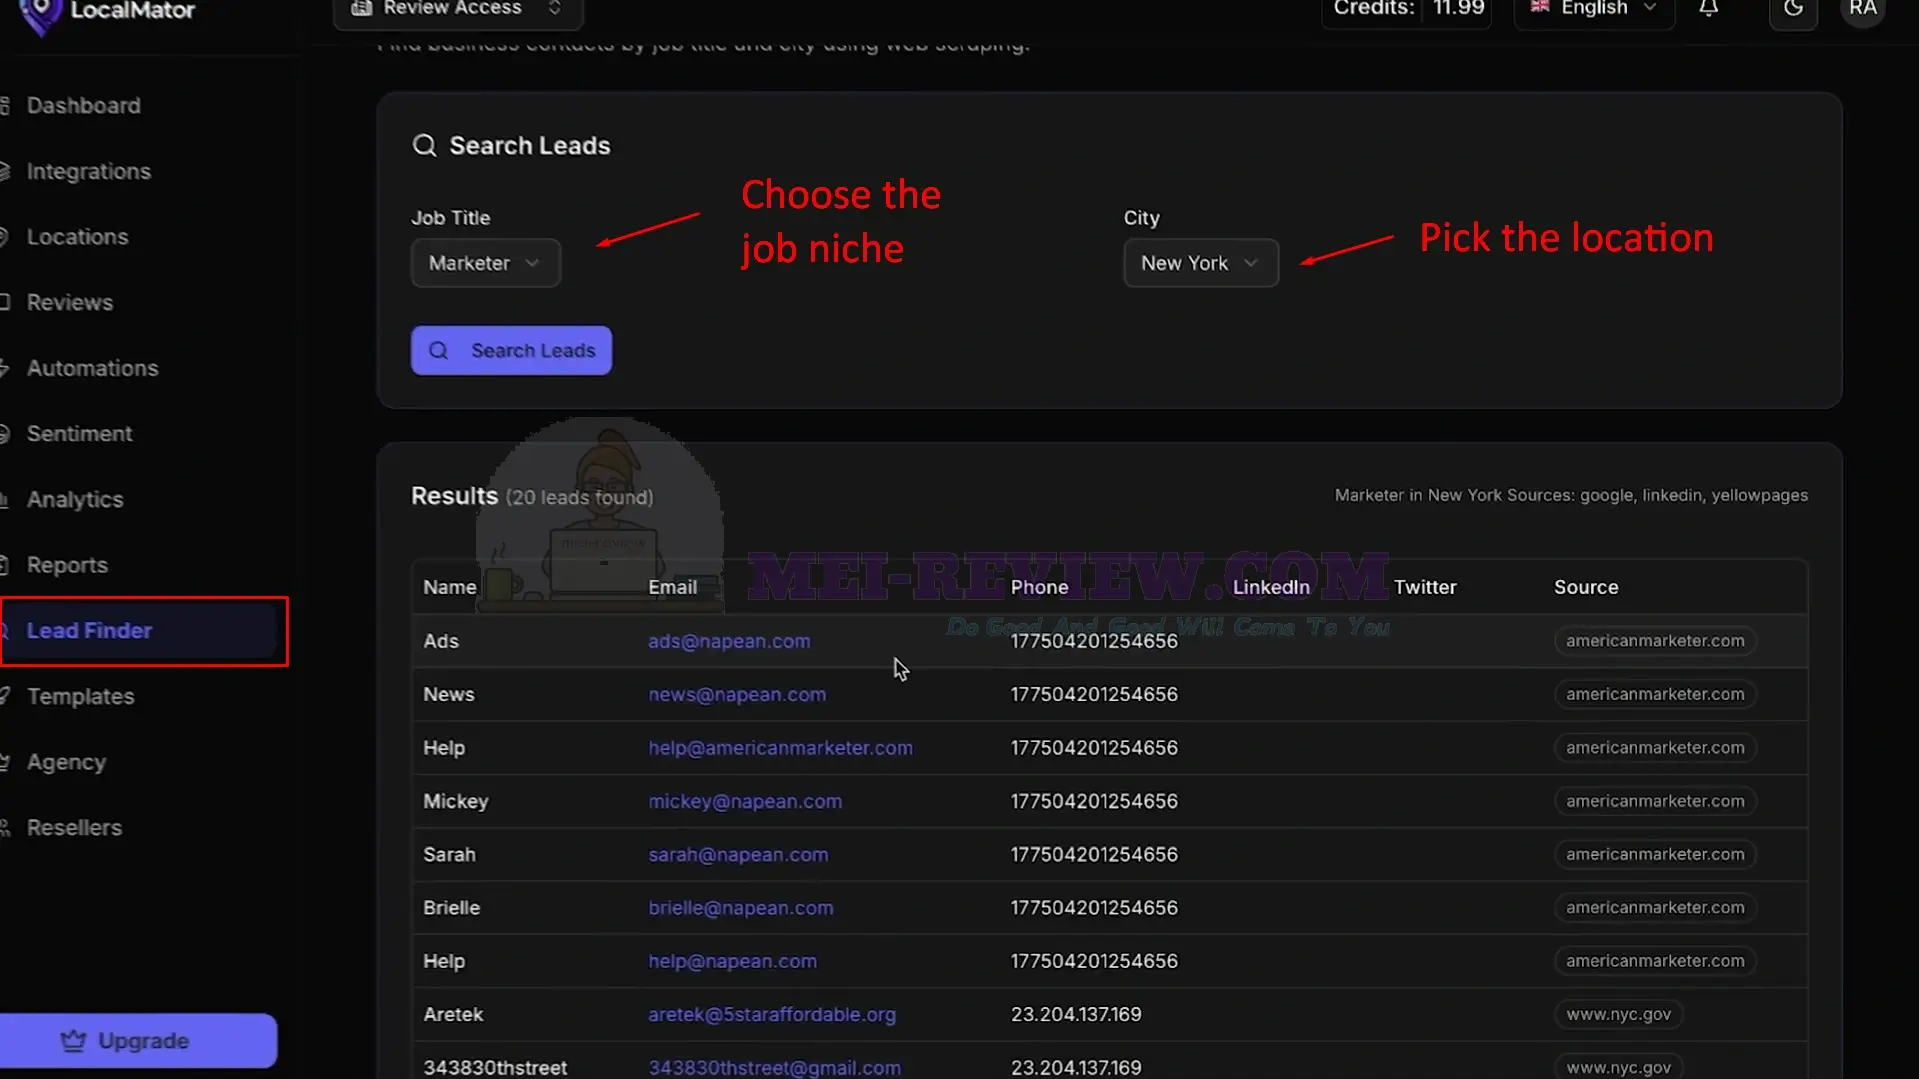This screenshot has width=1919, height=1079.
Task: Open ads@napean.com email link
Action: pos(729,641)
